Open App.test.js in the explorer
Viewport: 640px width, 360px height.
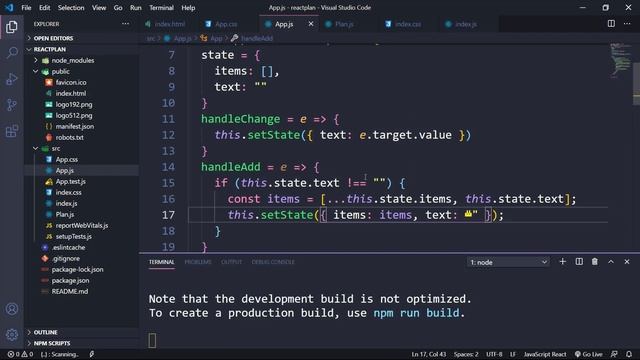tap(71, 181)
